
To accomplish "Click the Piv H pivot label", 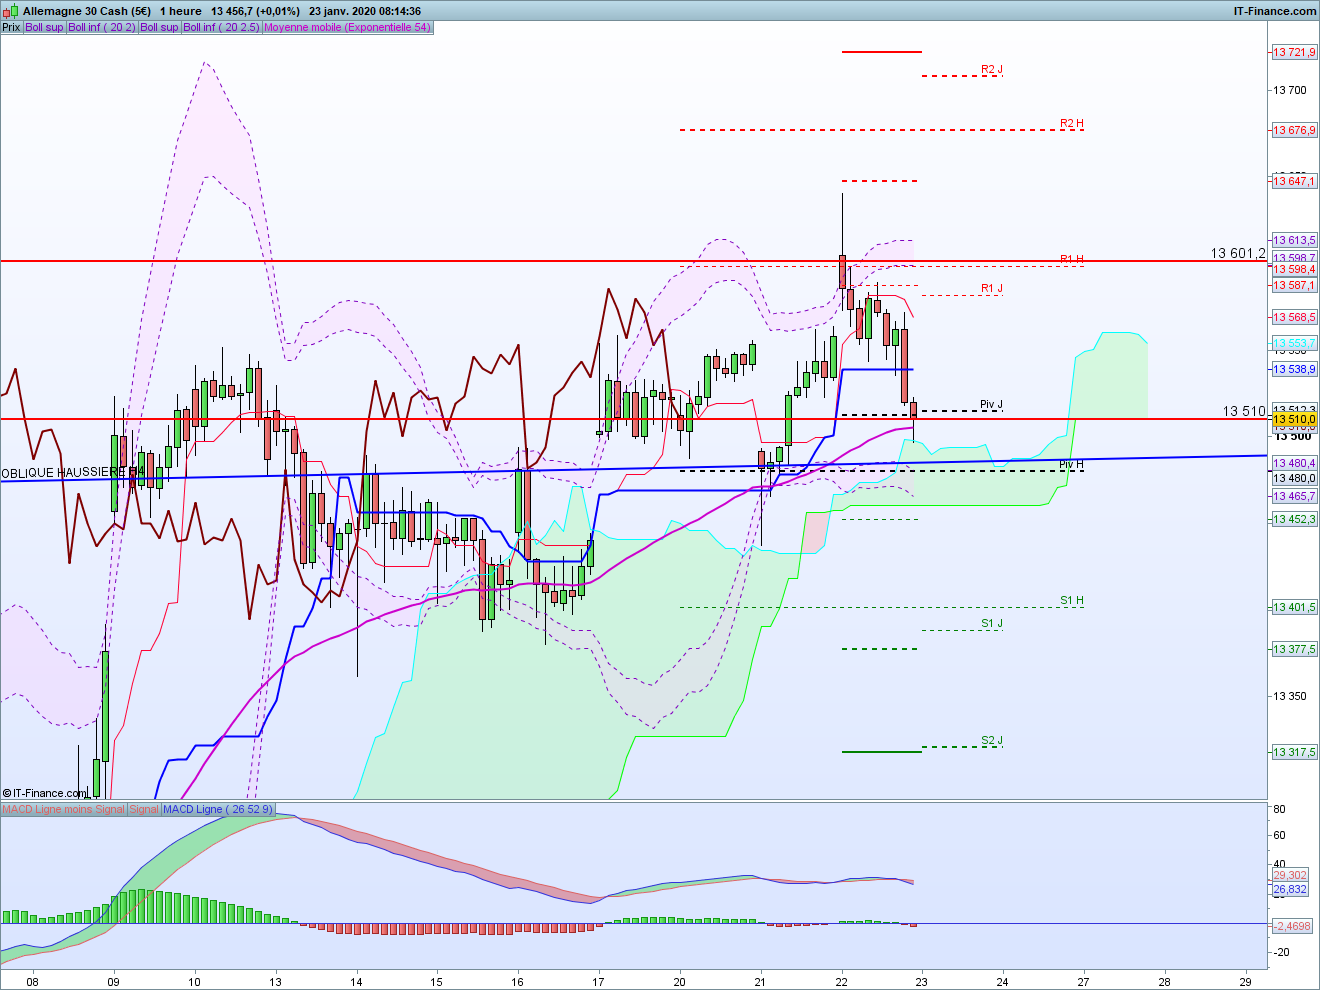I will pos(1071,465).
